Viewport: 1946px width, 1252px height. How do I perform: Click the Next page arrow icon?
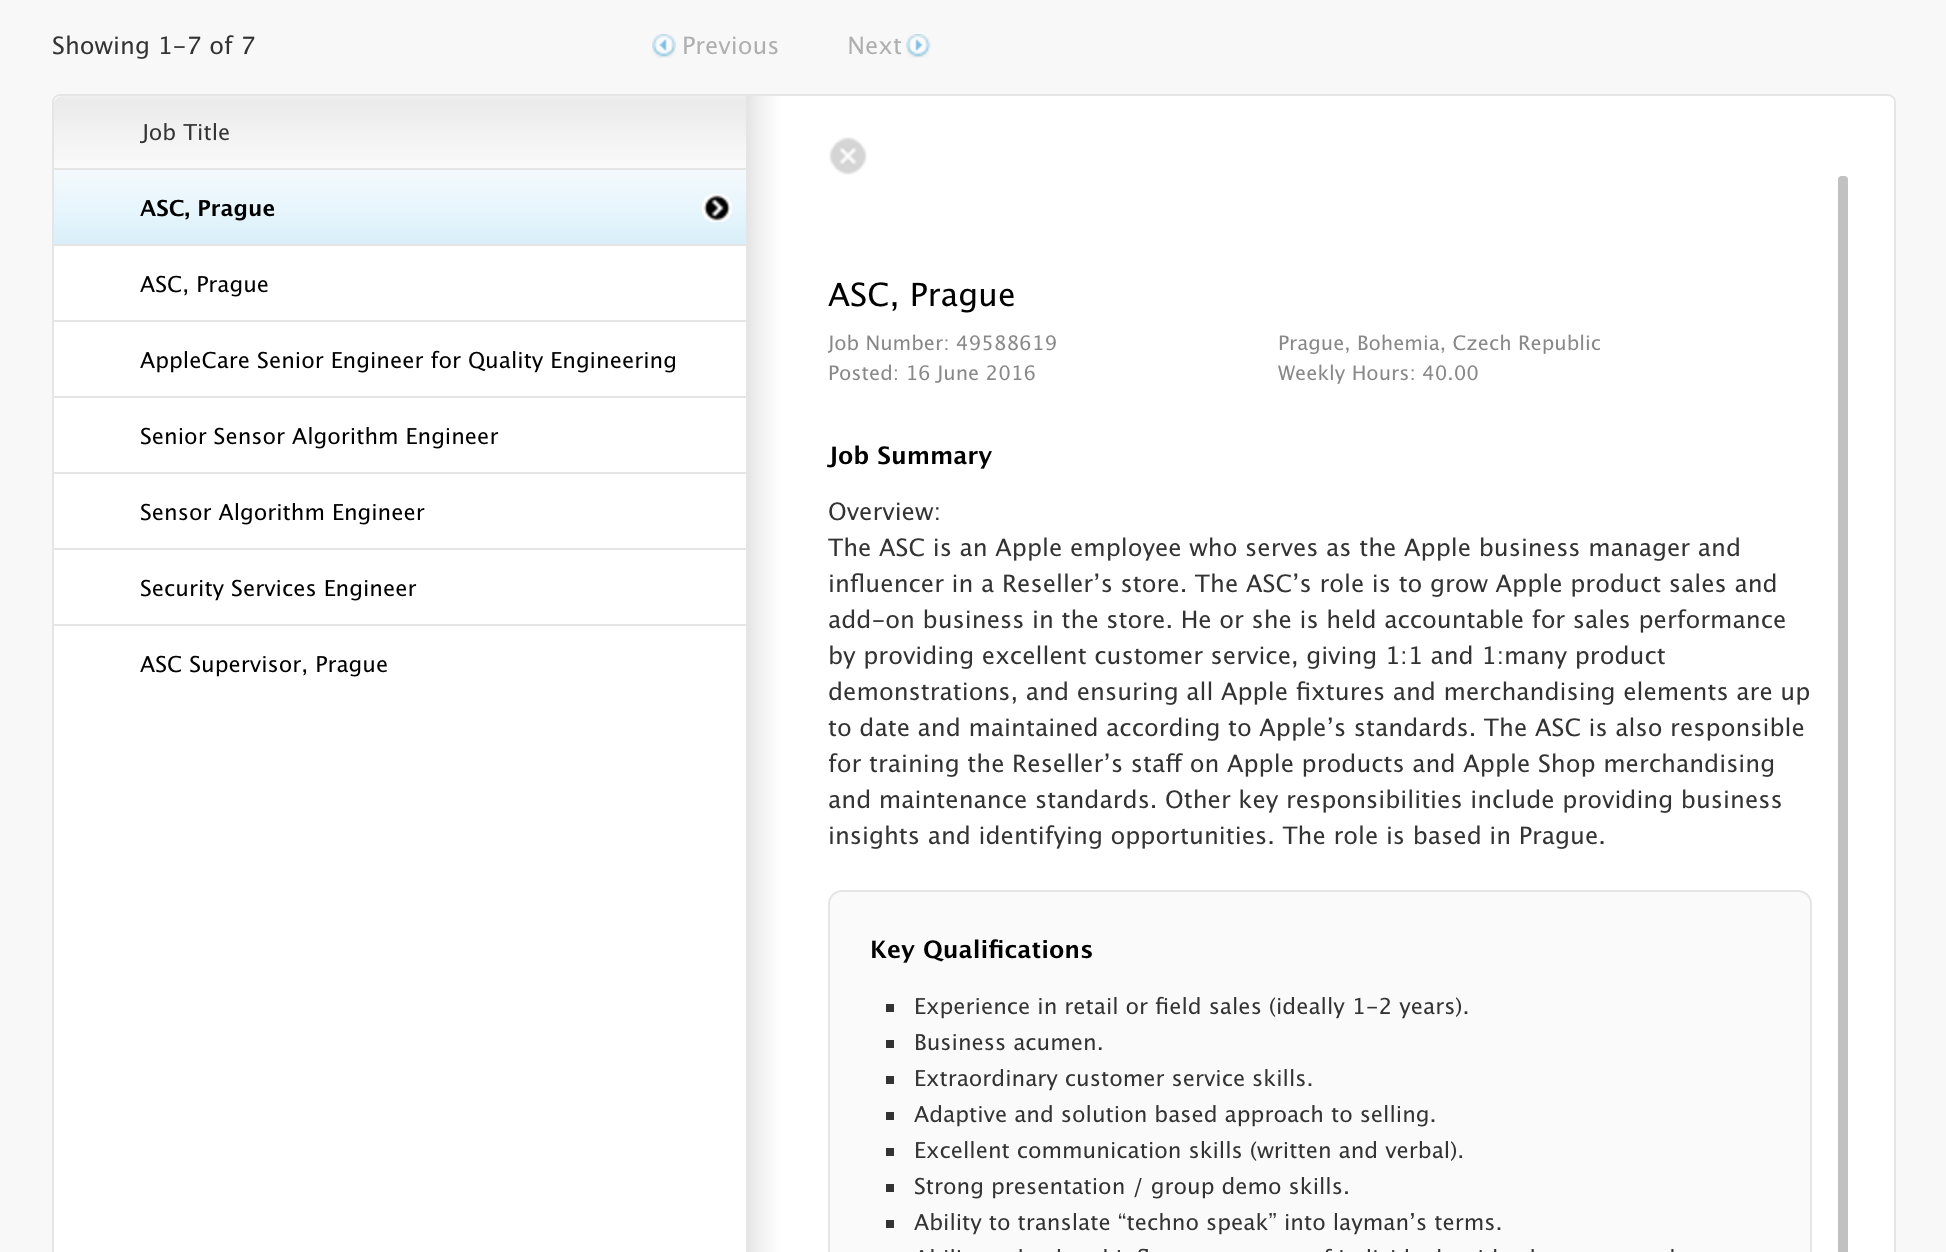[918, 46]
